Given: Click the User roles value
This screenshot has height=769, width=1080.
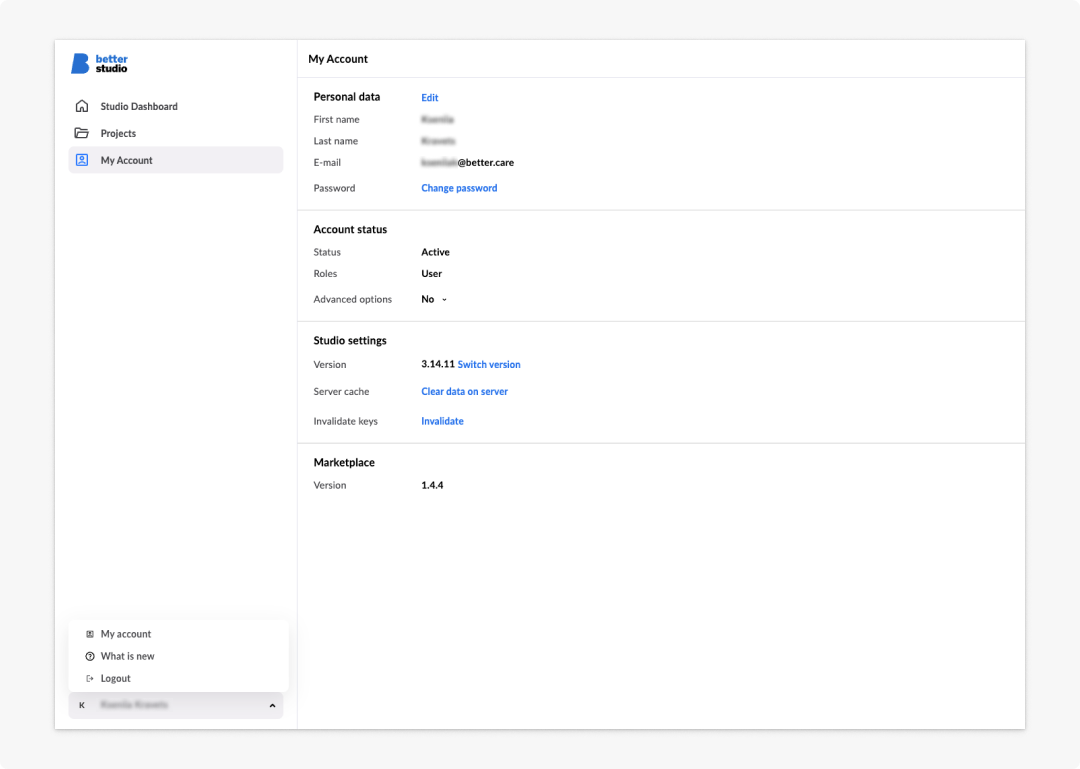Looking at the screenshot, I should [431, 274].
